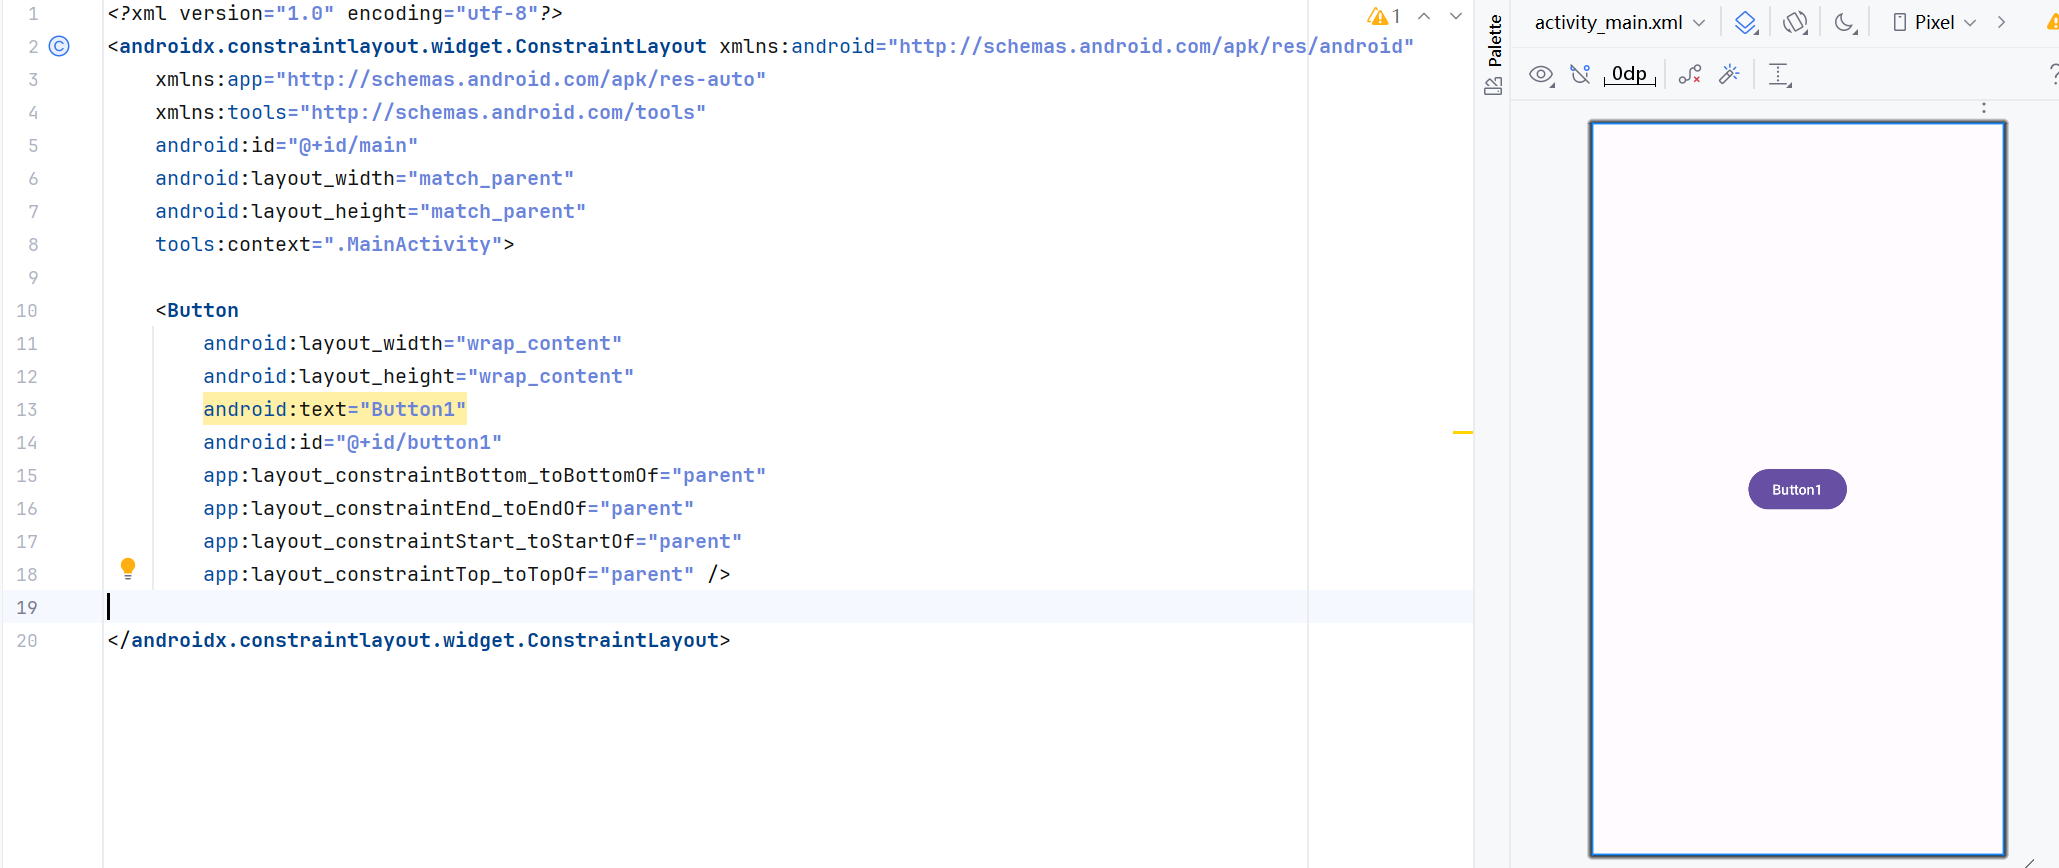This screenshot has height=868, width=2059.
Task: Expand hidden toolbar items with the chevron
Action: click(x=2001, y=23)
